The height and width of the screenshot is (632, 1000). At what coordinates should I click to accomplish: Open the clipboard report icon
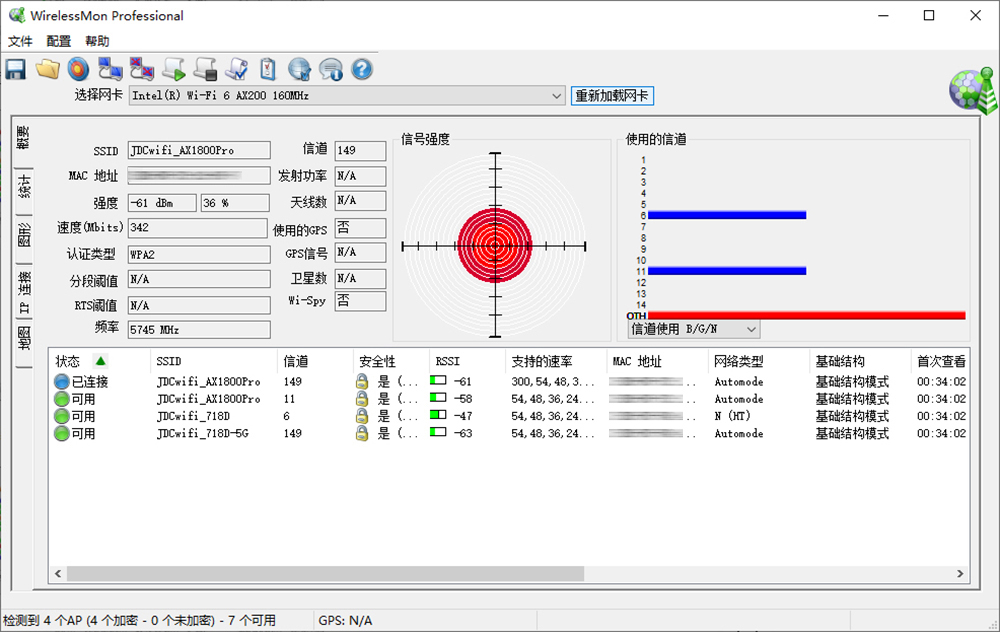click(x=266, y=68)
